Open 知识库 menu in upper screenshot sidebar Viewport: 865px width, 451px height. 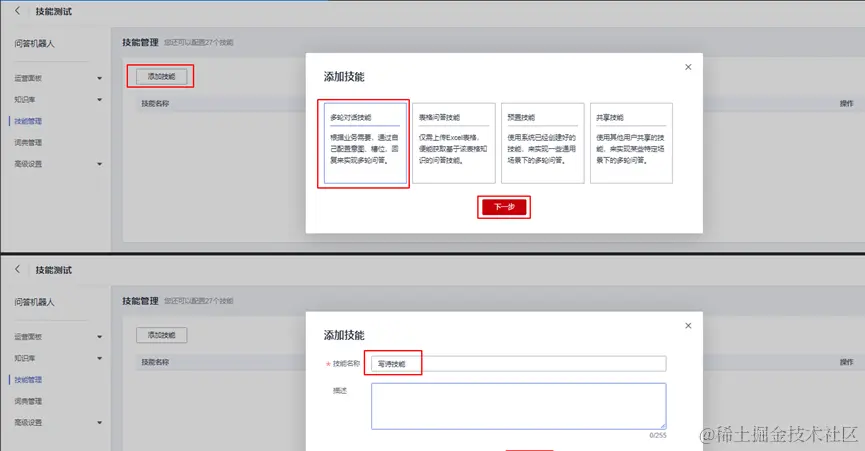coord(25,100)
